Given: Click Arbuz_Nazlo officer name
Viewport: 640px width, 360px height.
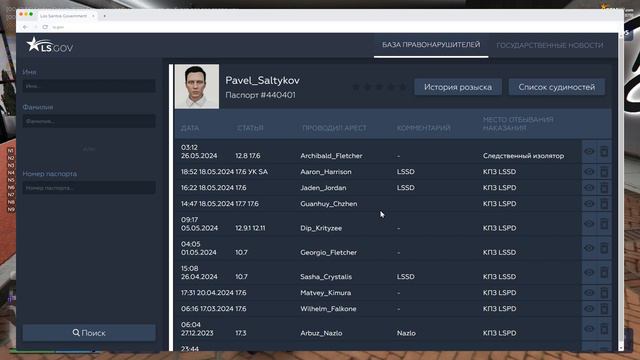Looking at the screenshot, I should pyautogui.click(x=321, y=333).
